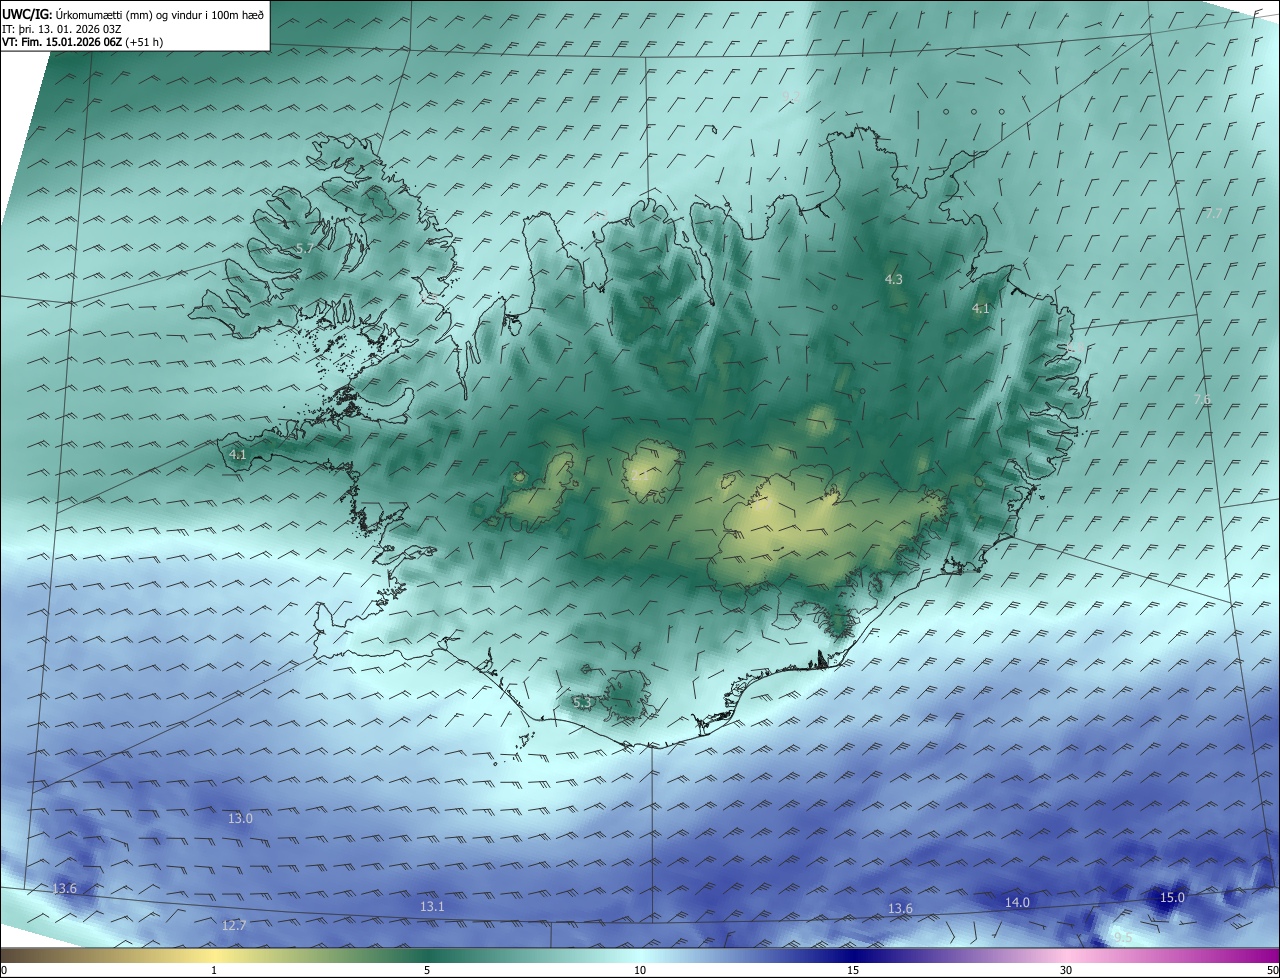Click the 4.1 label just right of the 4.3 label
The height and width of the screenshot is (978, 1280).
[981, 310]
